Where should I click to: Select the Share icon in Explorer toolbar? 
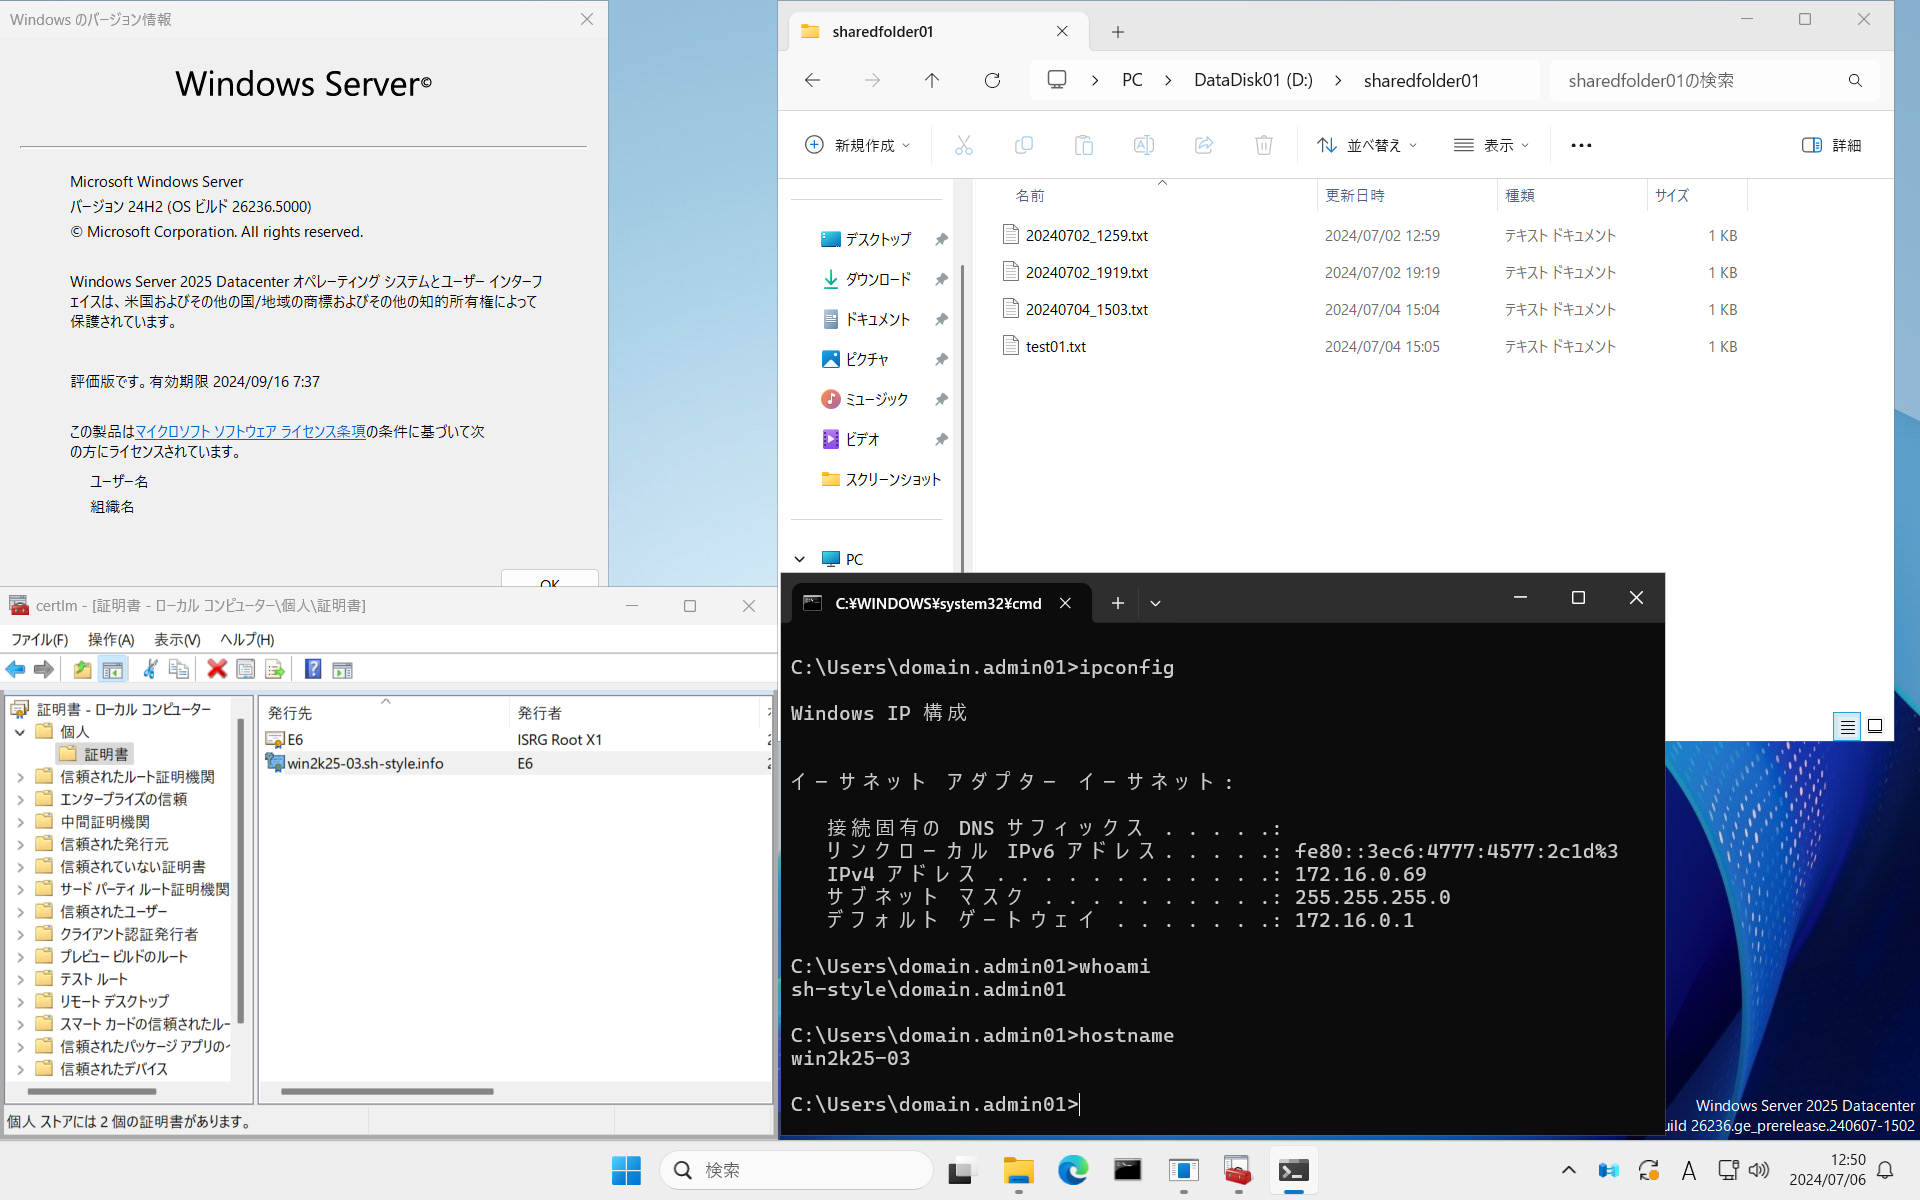1203,145
